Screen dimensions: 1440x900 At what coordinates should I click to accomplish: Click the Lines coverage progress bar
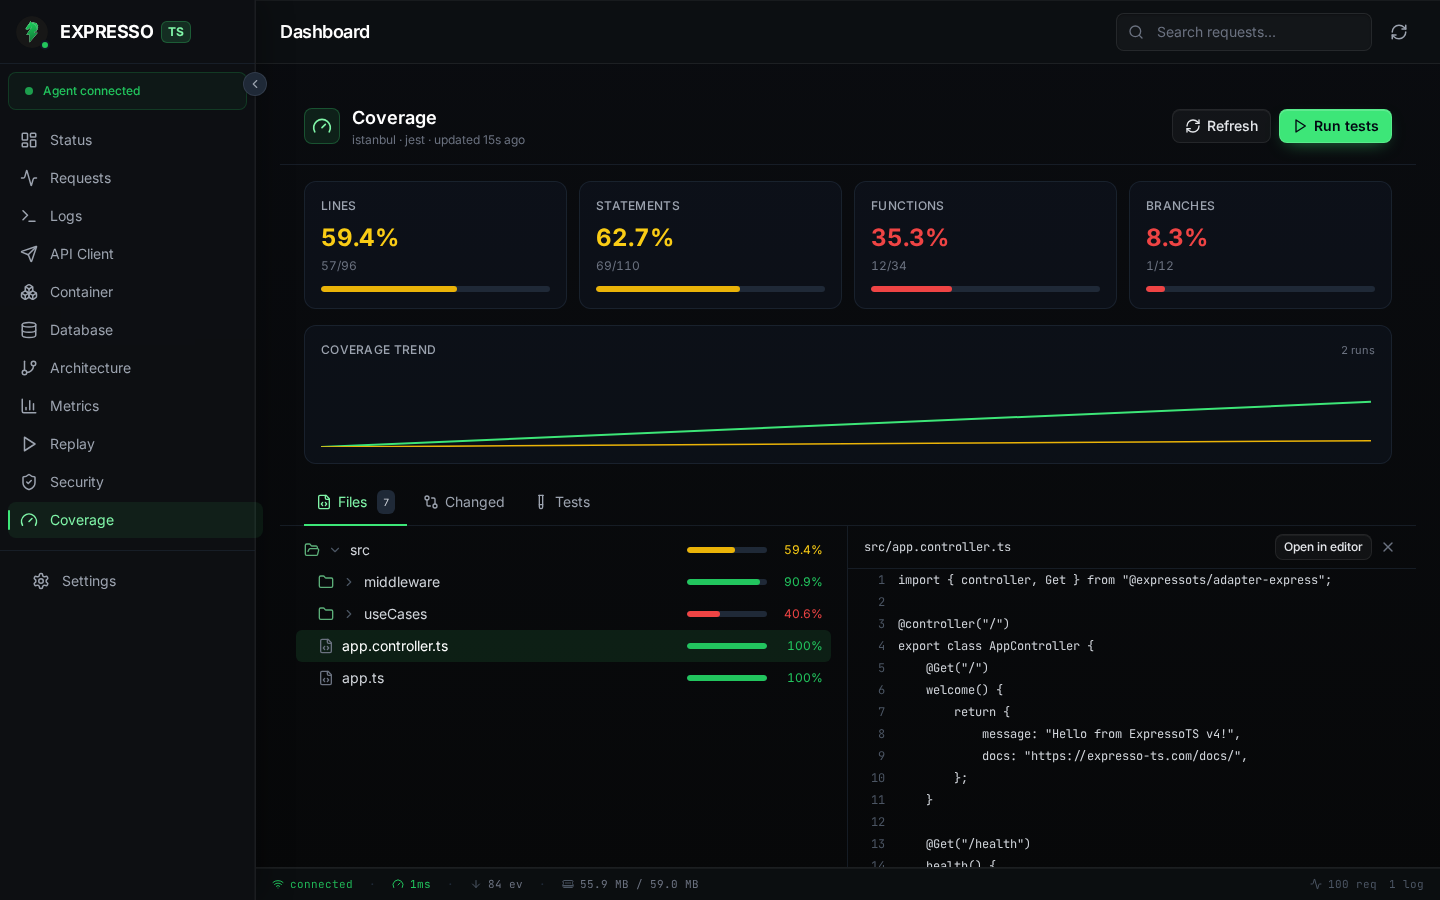[x=435, y=289]
